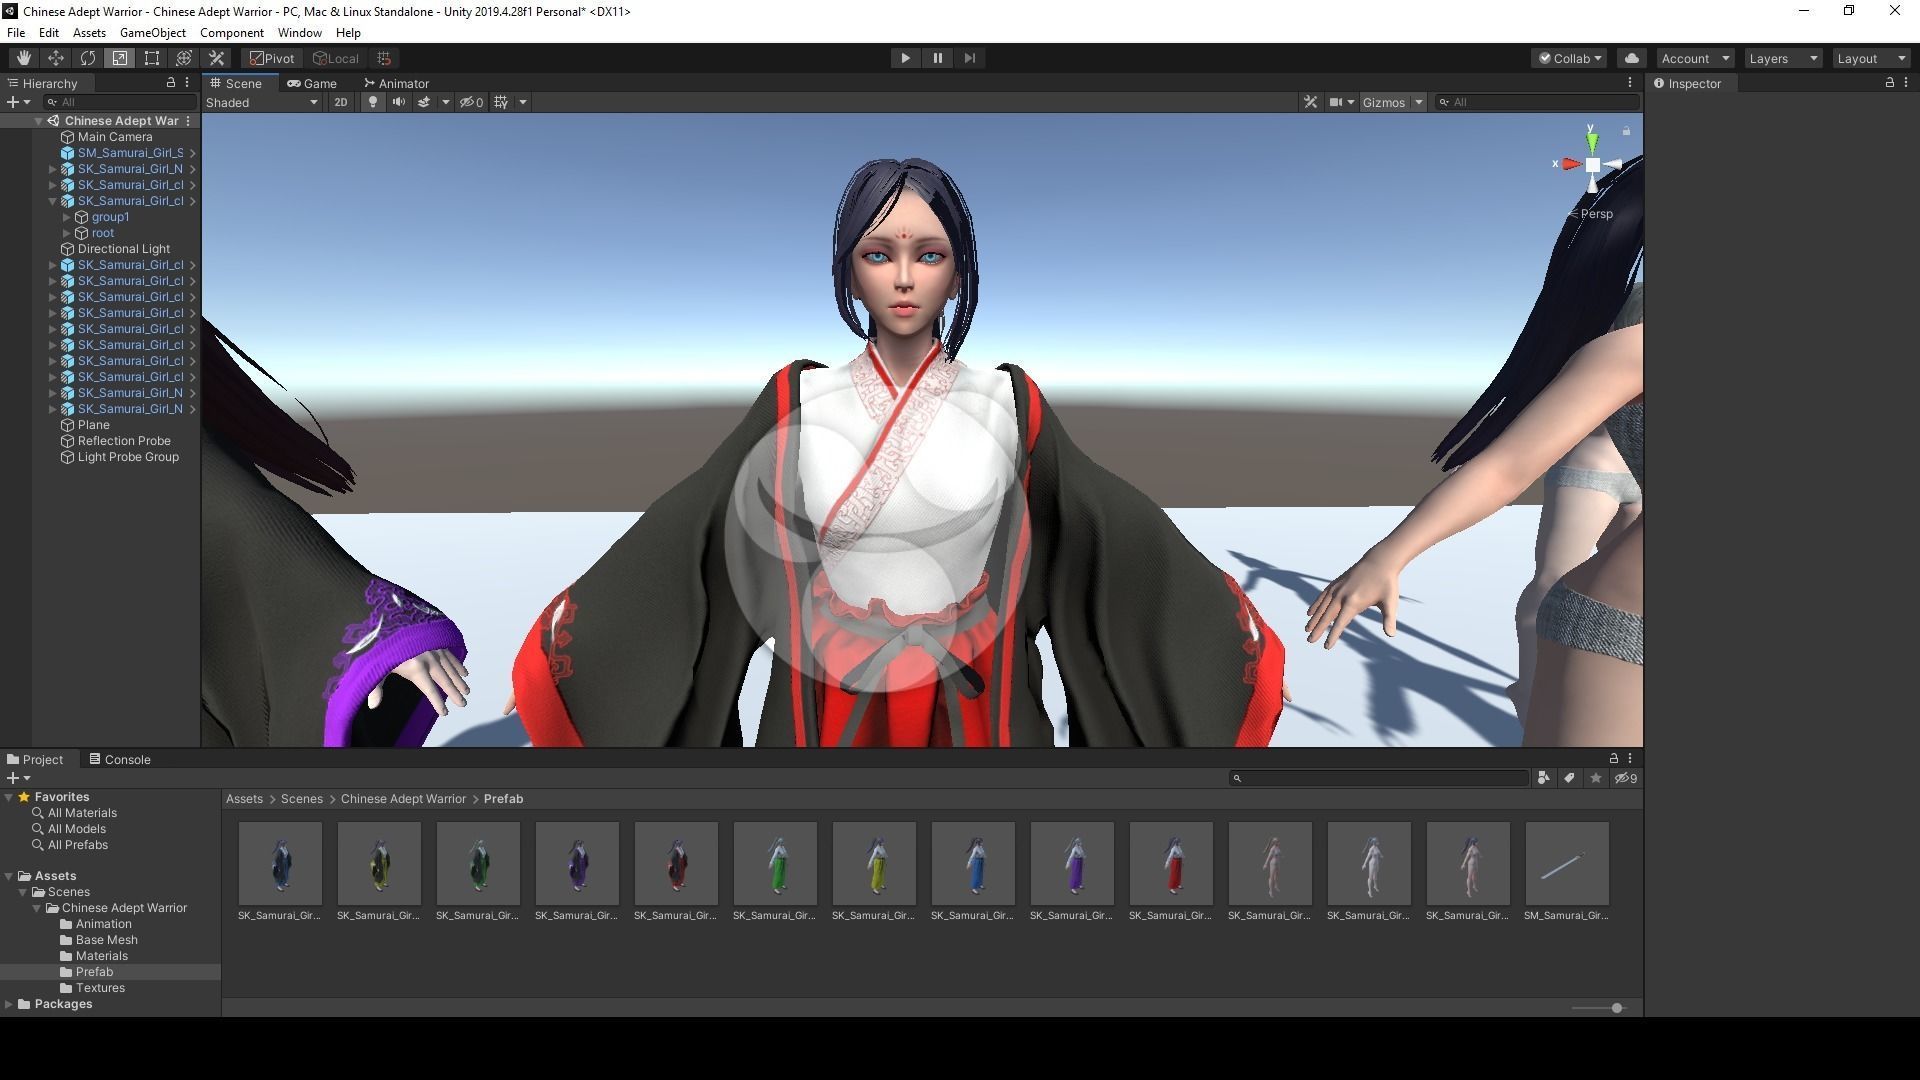Open the Layout dropdown
1920x1080 pixels.
pos(1871,58)
